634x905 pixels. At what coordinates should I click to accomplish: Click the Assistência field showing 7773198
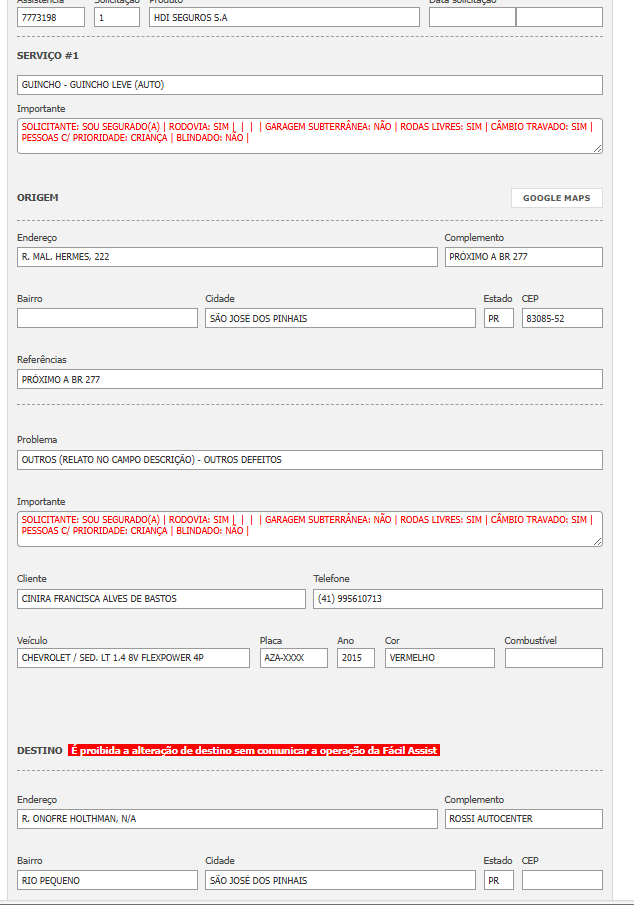pos(51,17)
